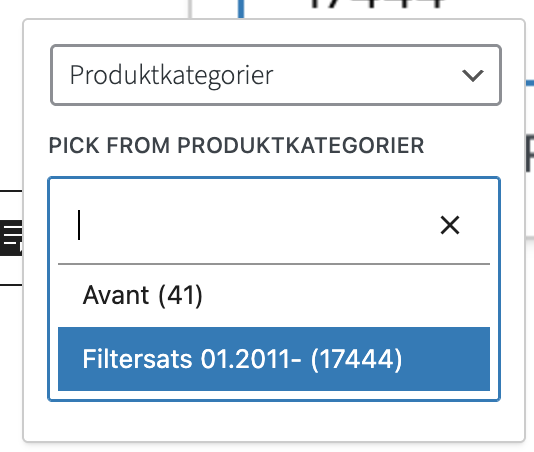Open the Produktkategorier dropdown
Viewport: 534px width, 452px height.
pos(276,75)
